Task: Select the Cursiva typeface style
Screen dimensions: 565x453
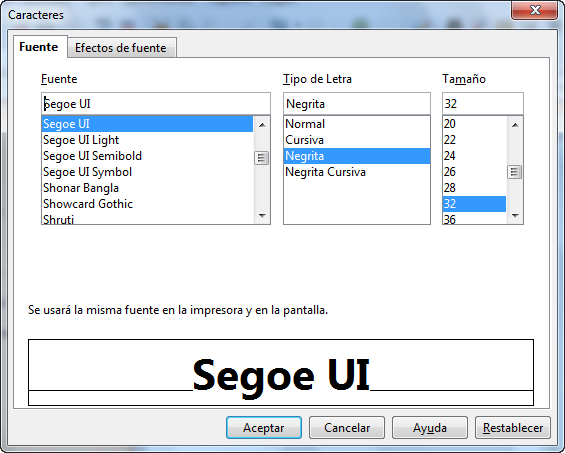Action: click(x=357, y=140)
